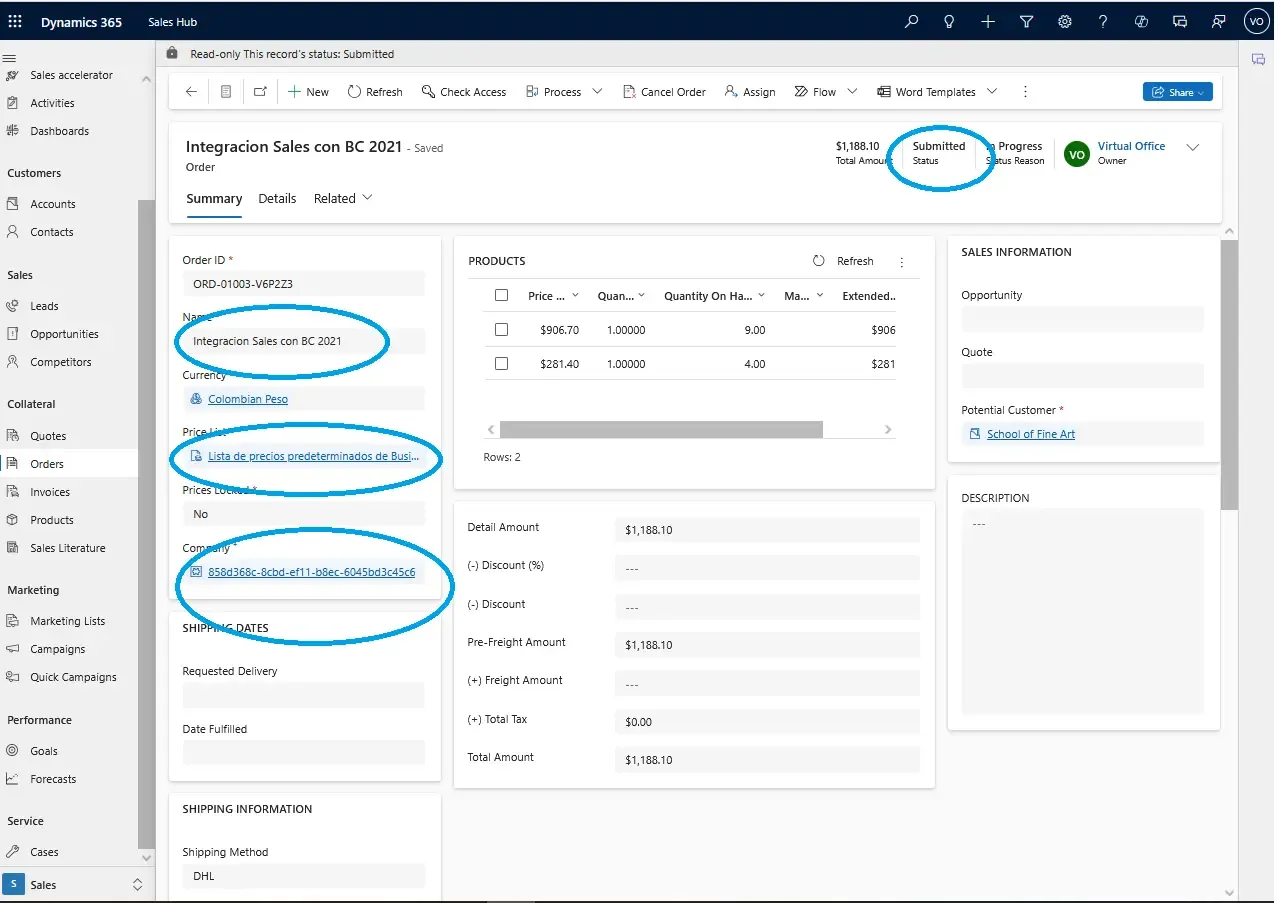Open Opportunities in the left navigation
Screen dimensions: 1280x903
coord(64,334)
